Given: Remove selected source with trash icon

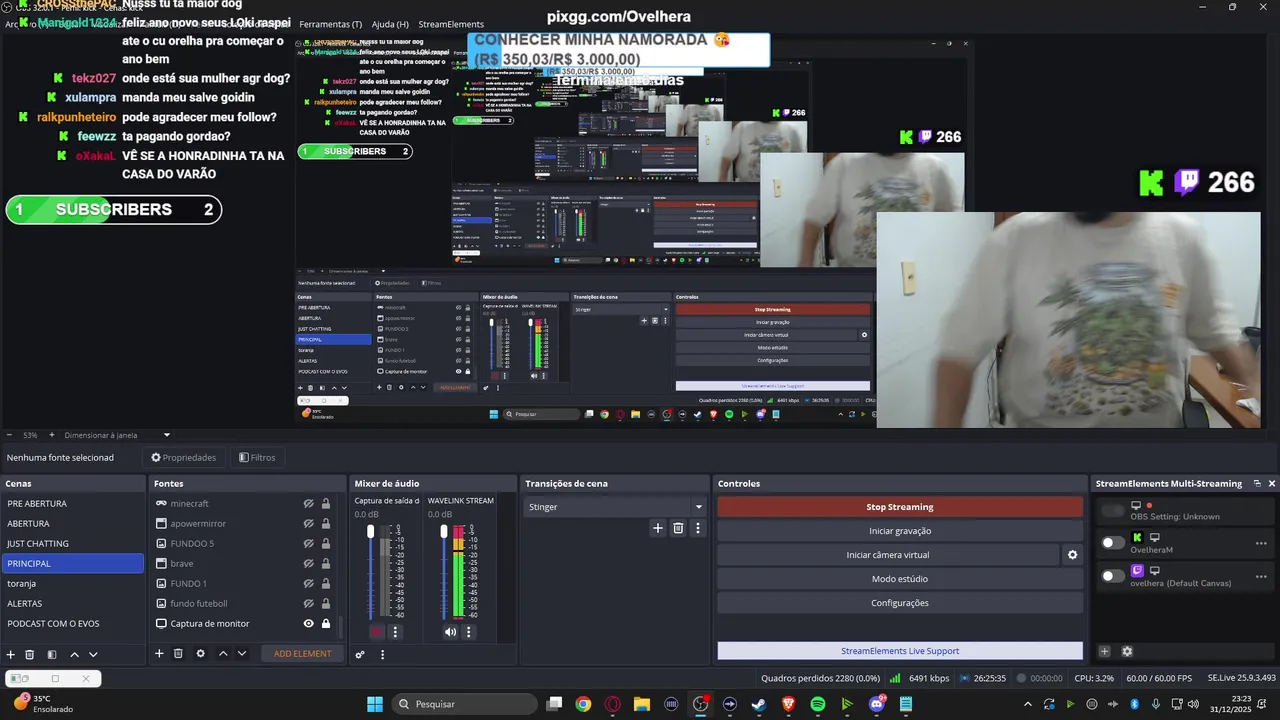Looking at the screenshot, I should pos(178,653).
